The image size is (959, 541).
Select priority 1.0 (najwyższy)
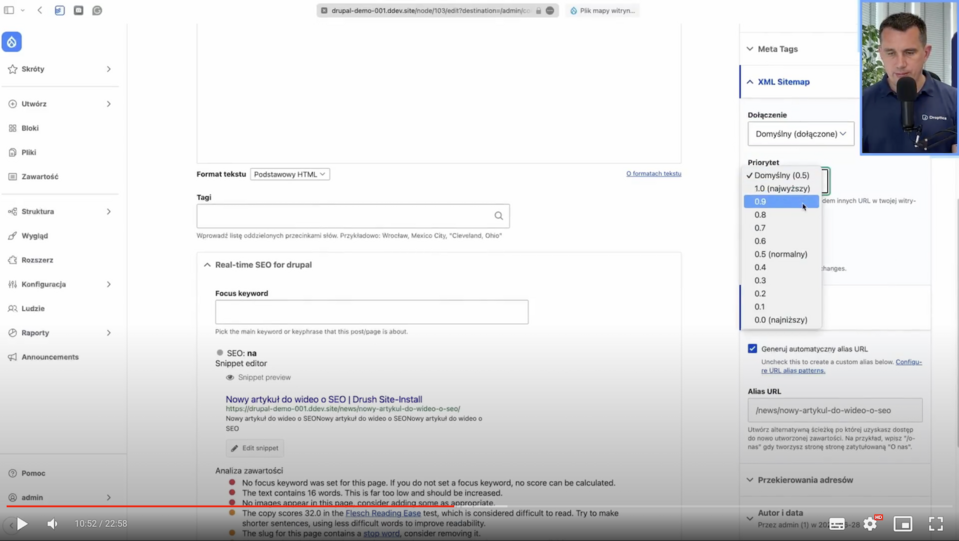(782, 188)
